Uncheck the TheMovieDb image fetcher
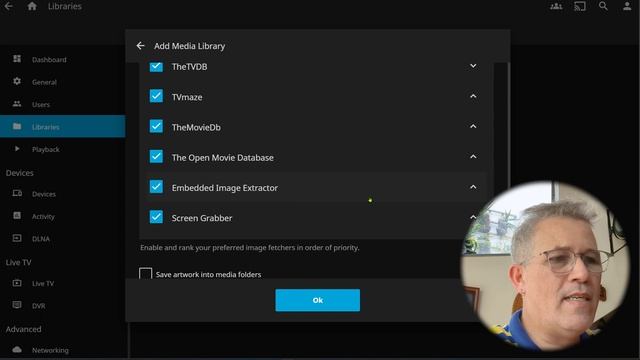Viewport: 640px width, 360px height. 156,127
